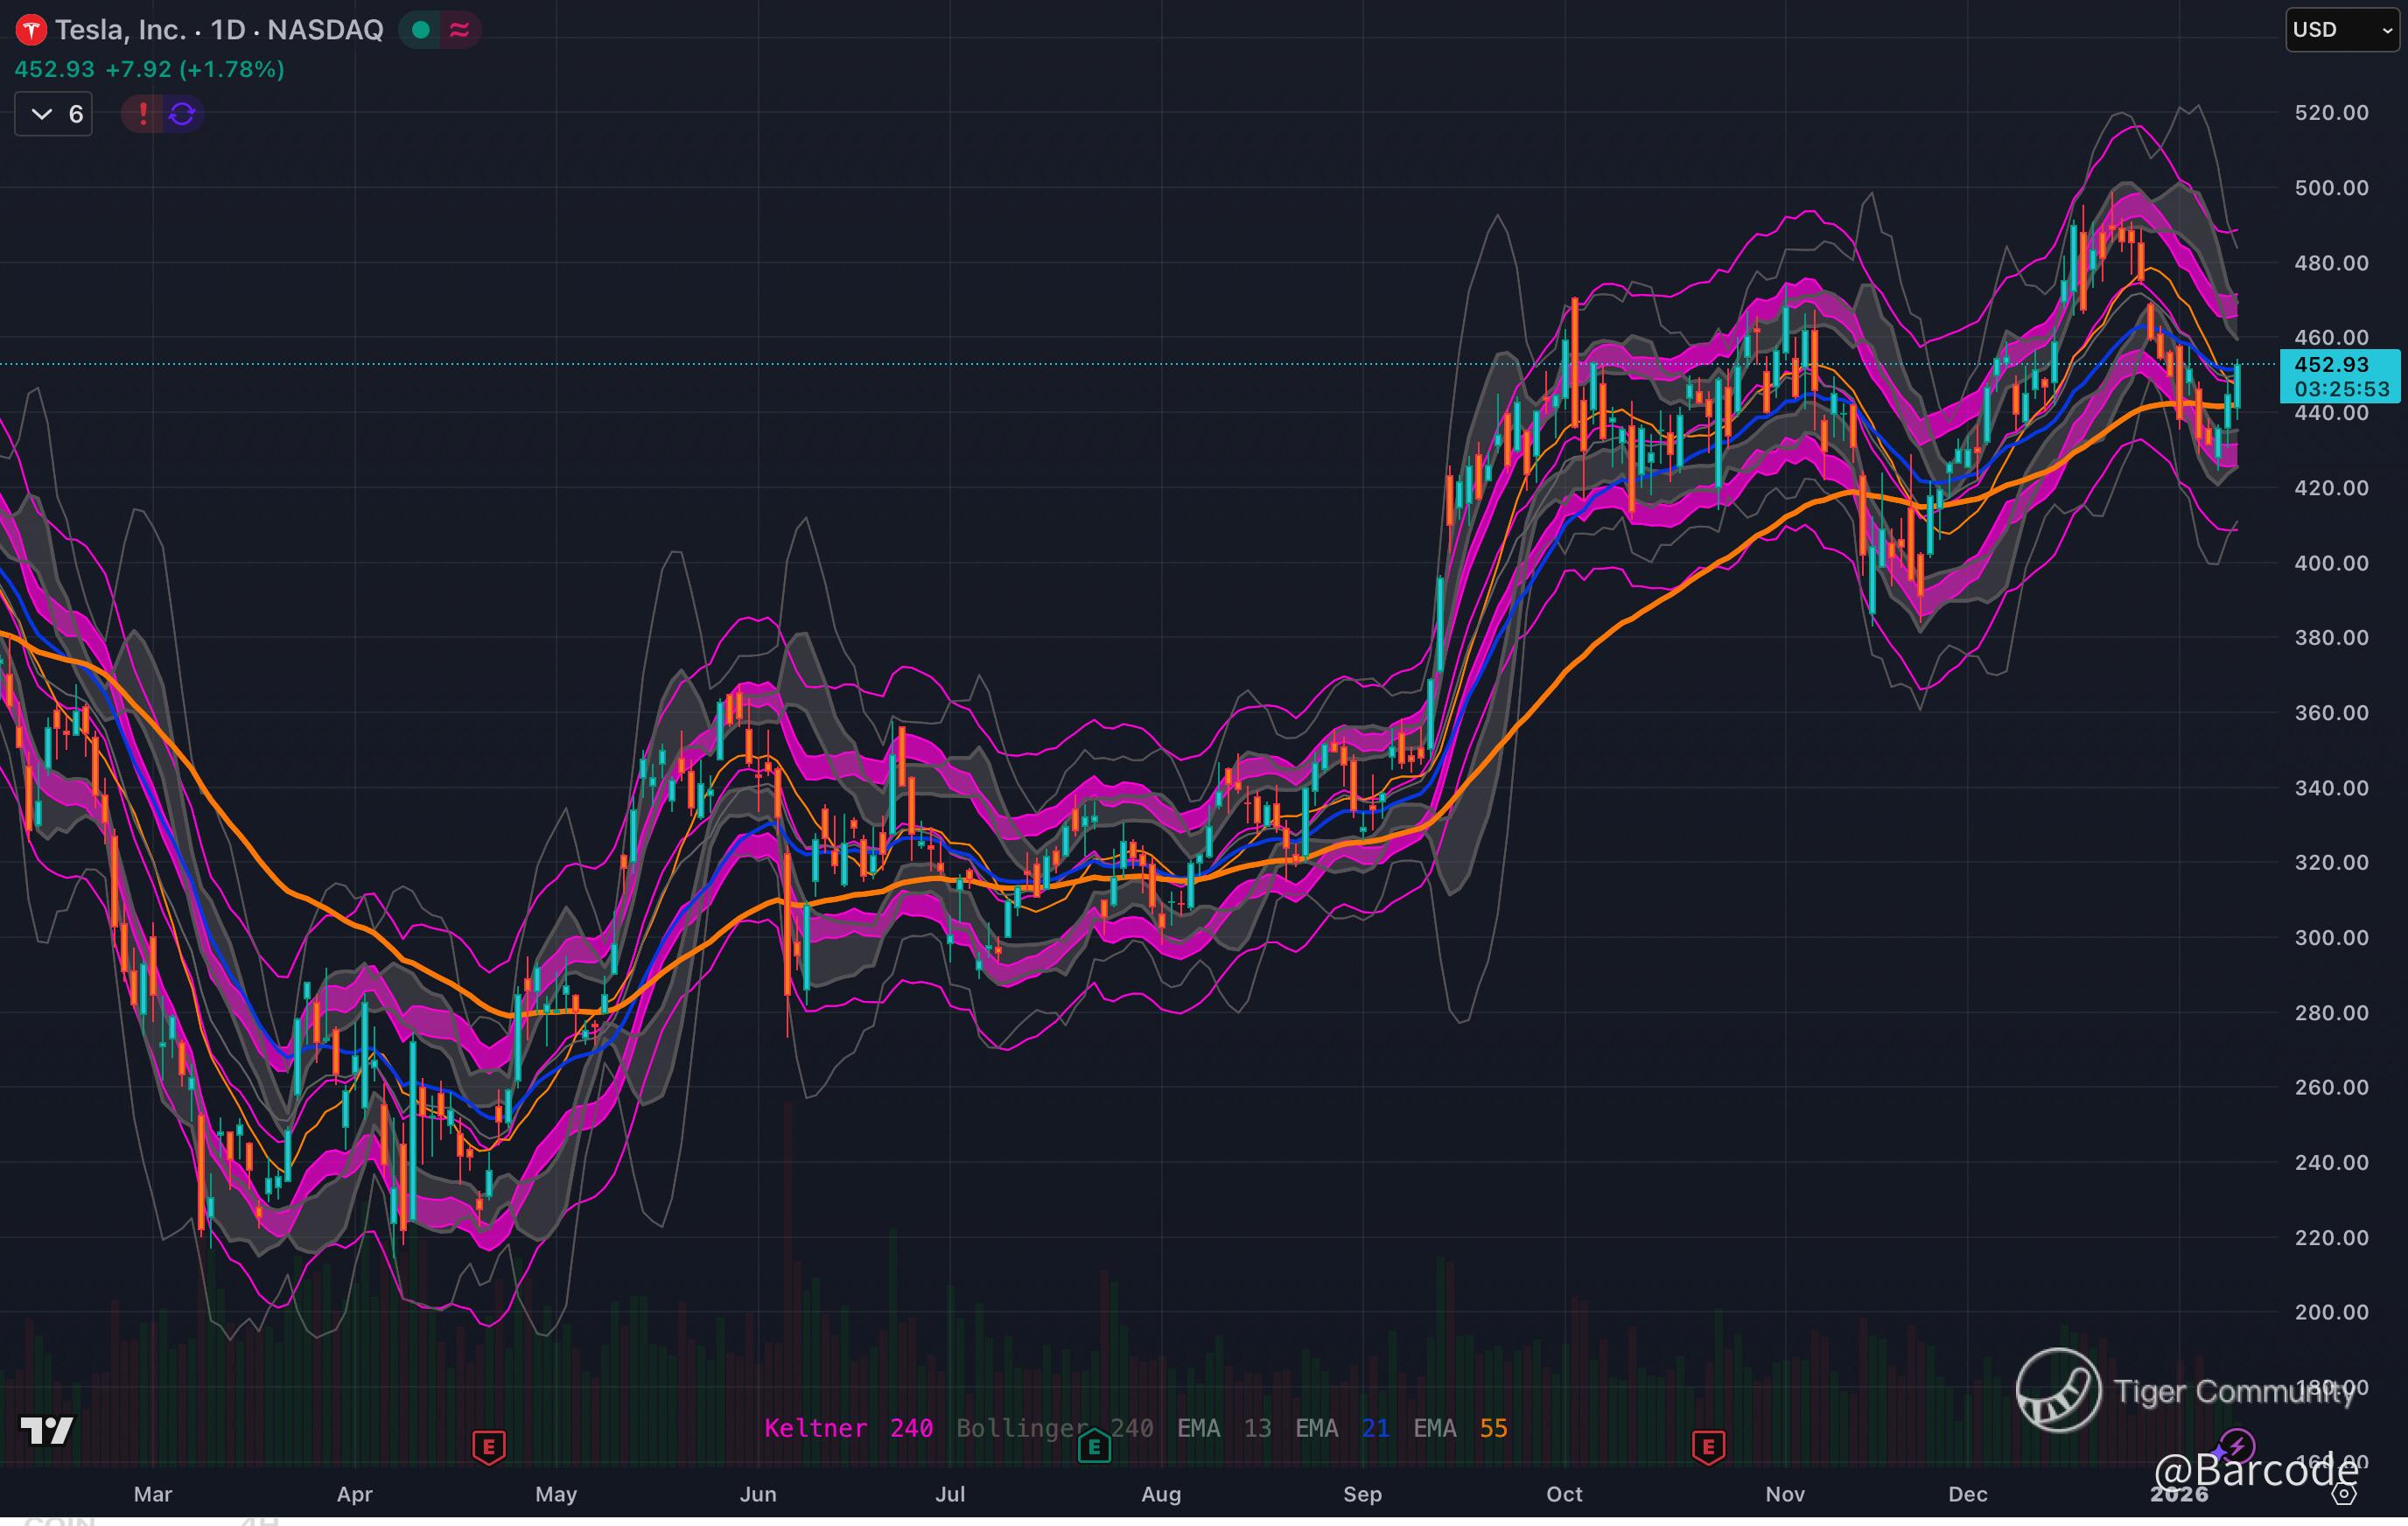Expand the collapsed indicators legend showing 6
The height and width of the screenshot is (1526, 2408).
(x=54, y=114)
